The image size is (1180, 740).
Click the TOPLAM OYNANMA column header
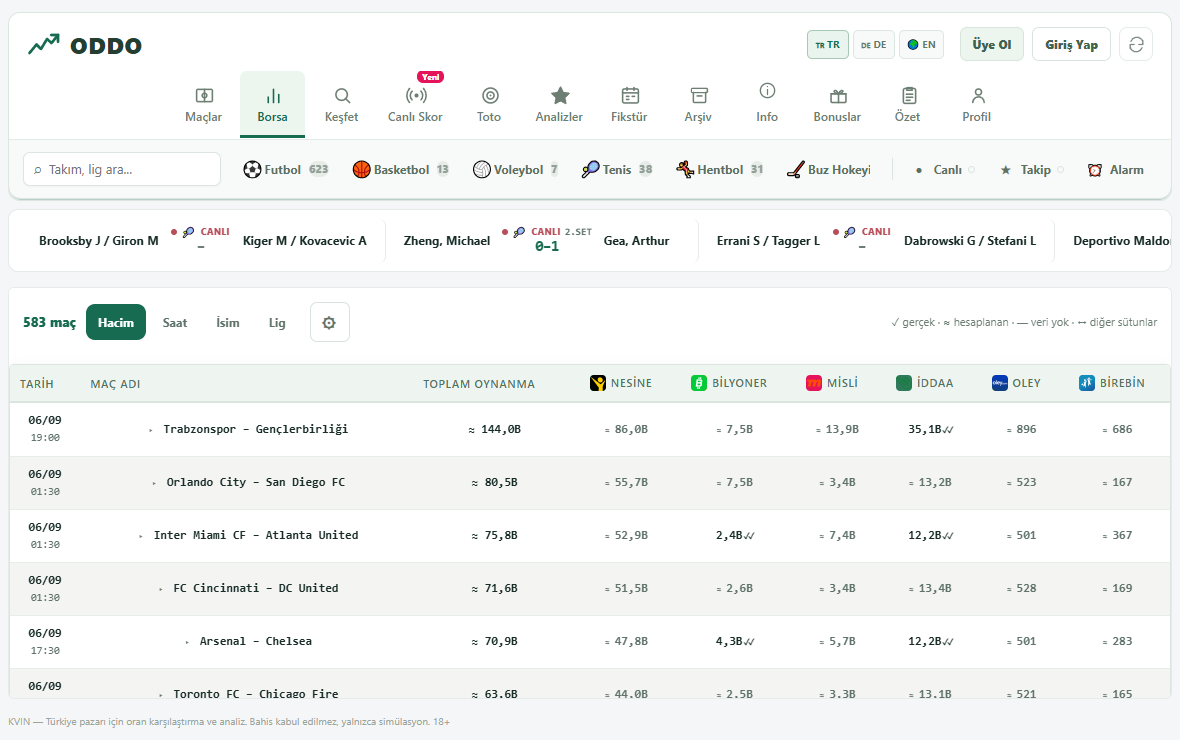479,384
